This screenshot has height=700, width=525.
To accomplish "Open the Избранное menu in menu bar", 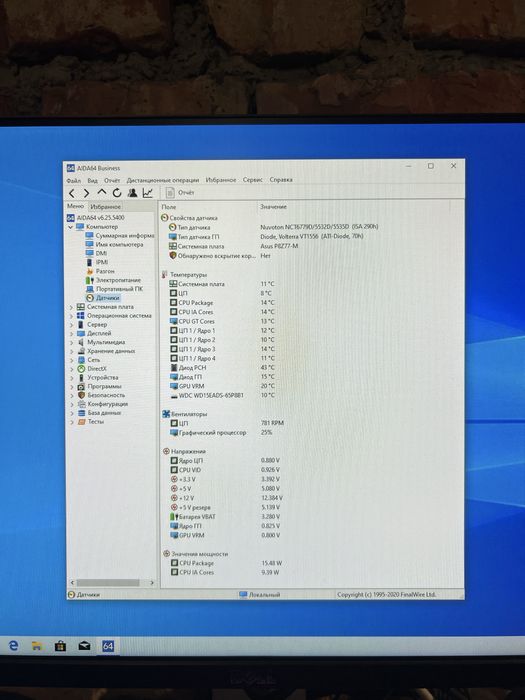I will (x=221, y=179).
